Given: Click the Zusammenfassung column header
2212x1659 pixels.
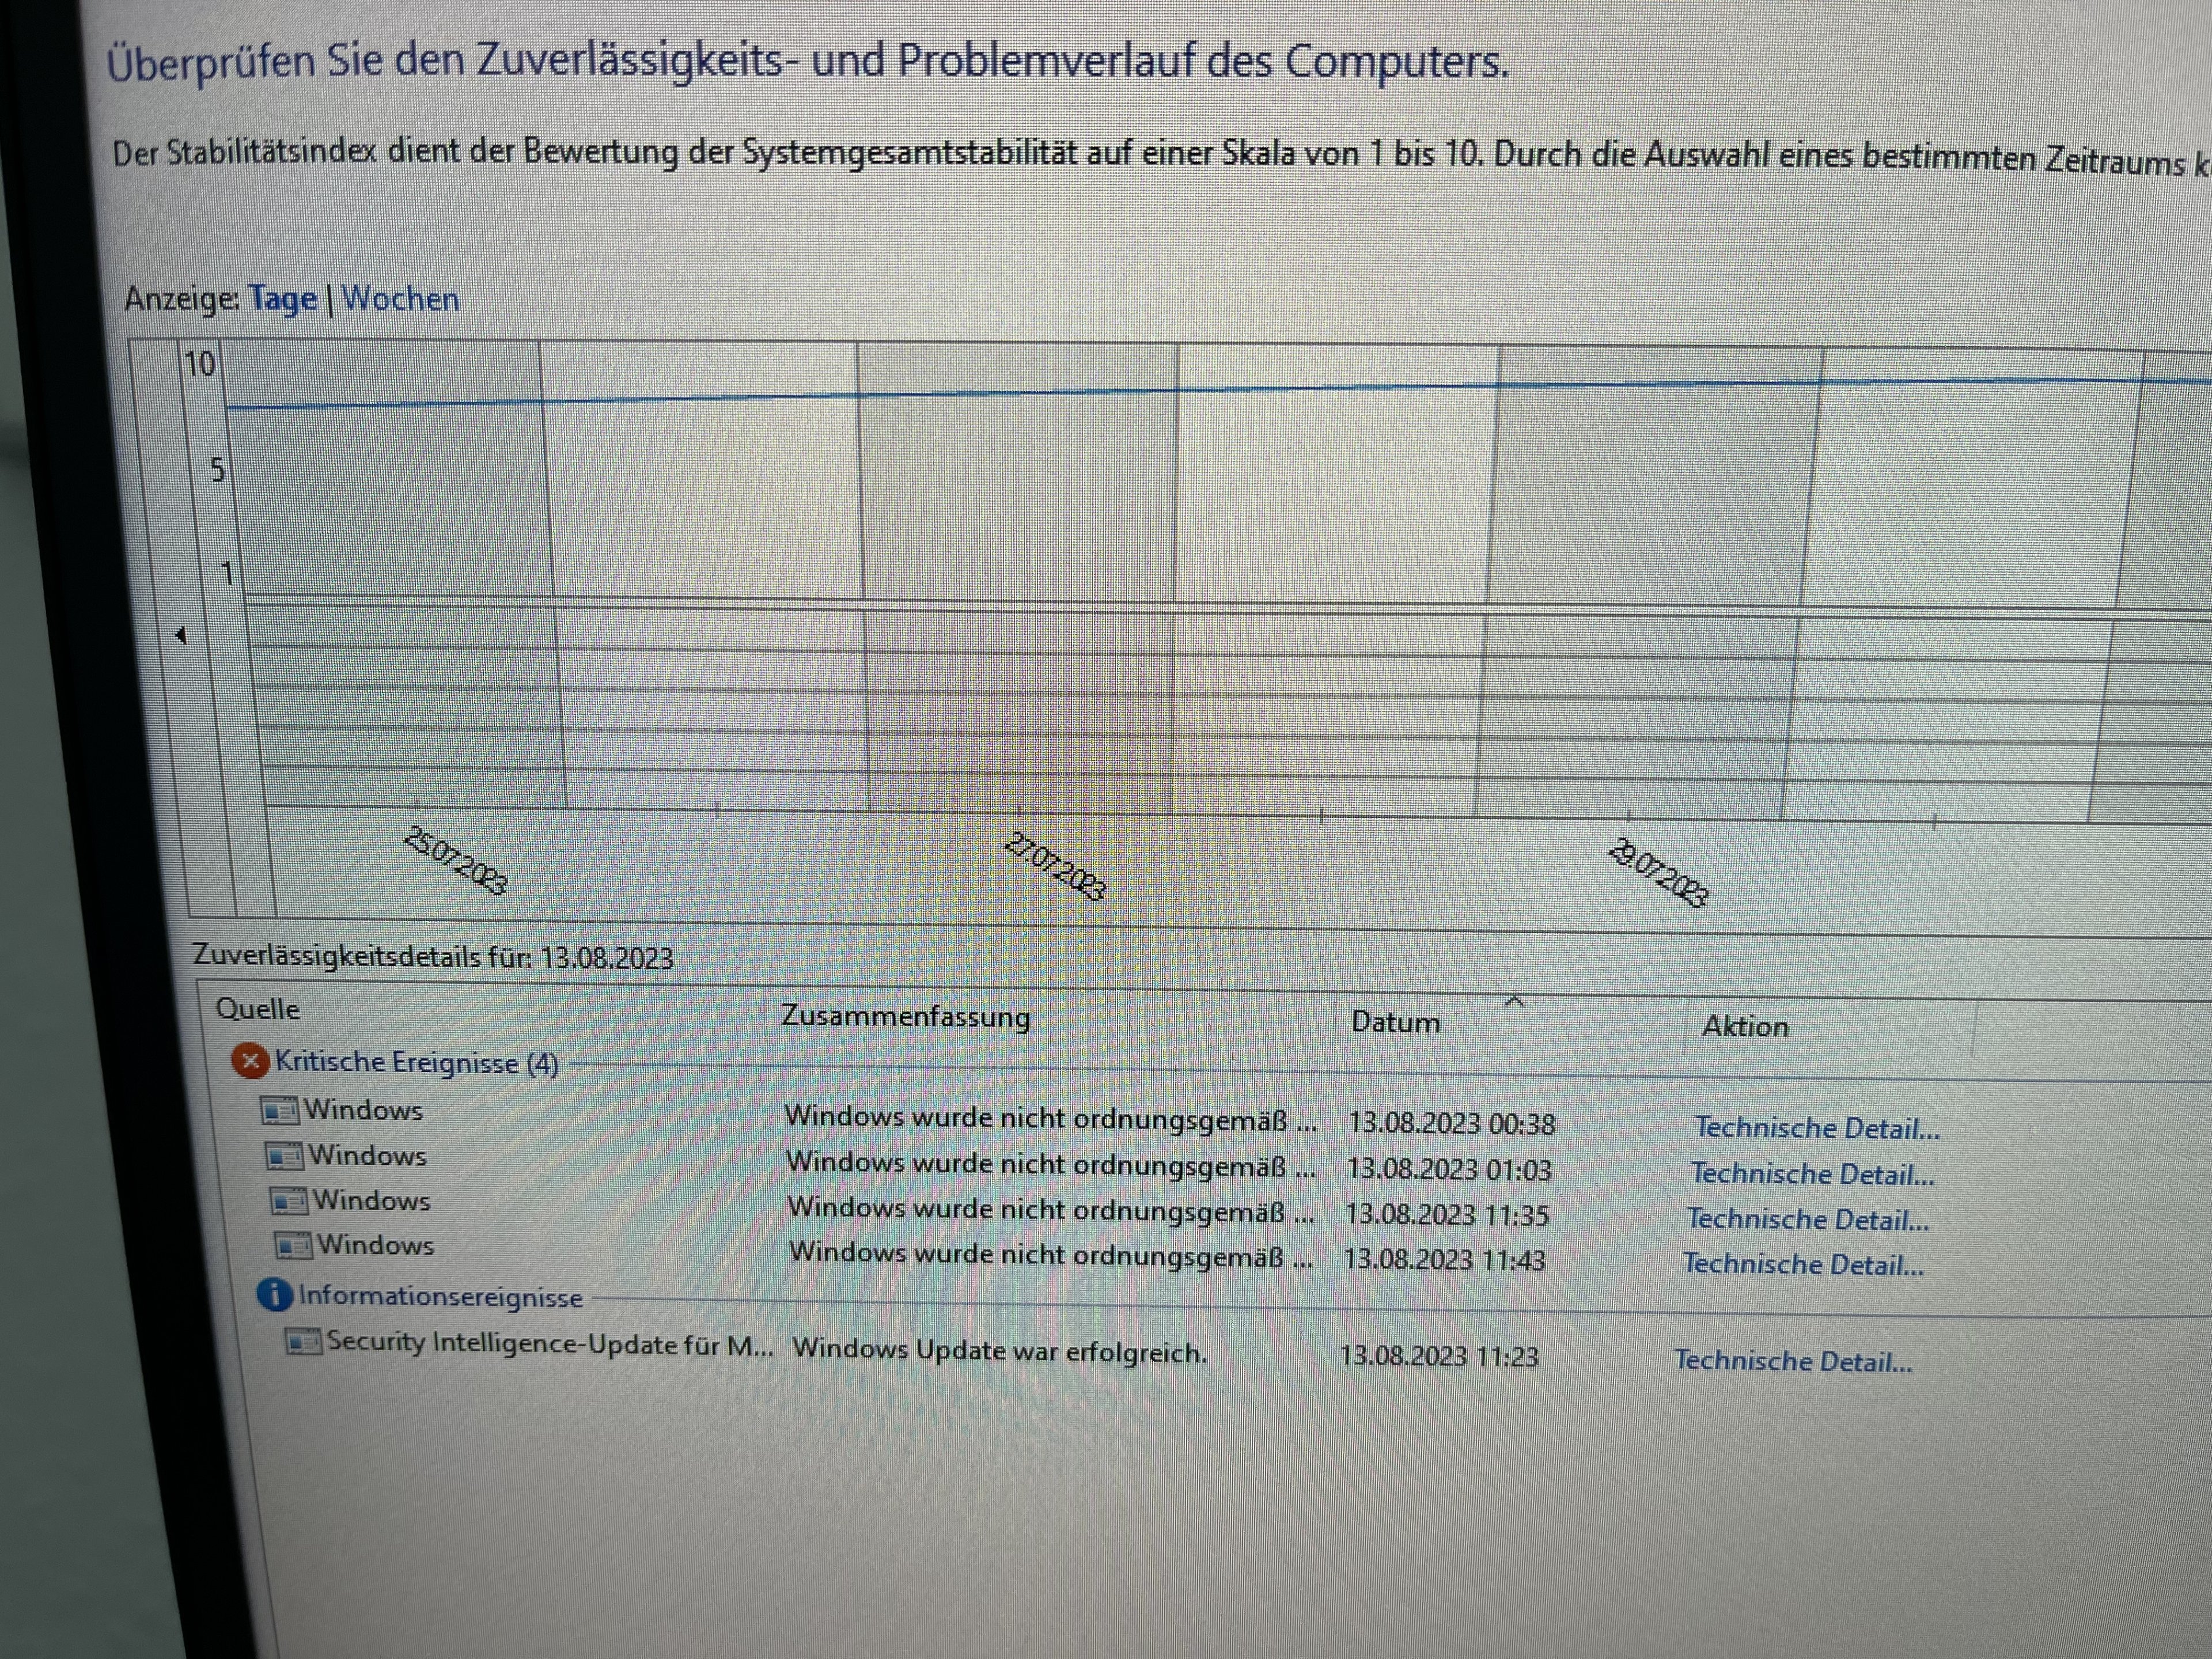Looking at the screenshot, I should [x=905, y=1017].
